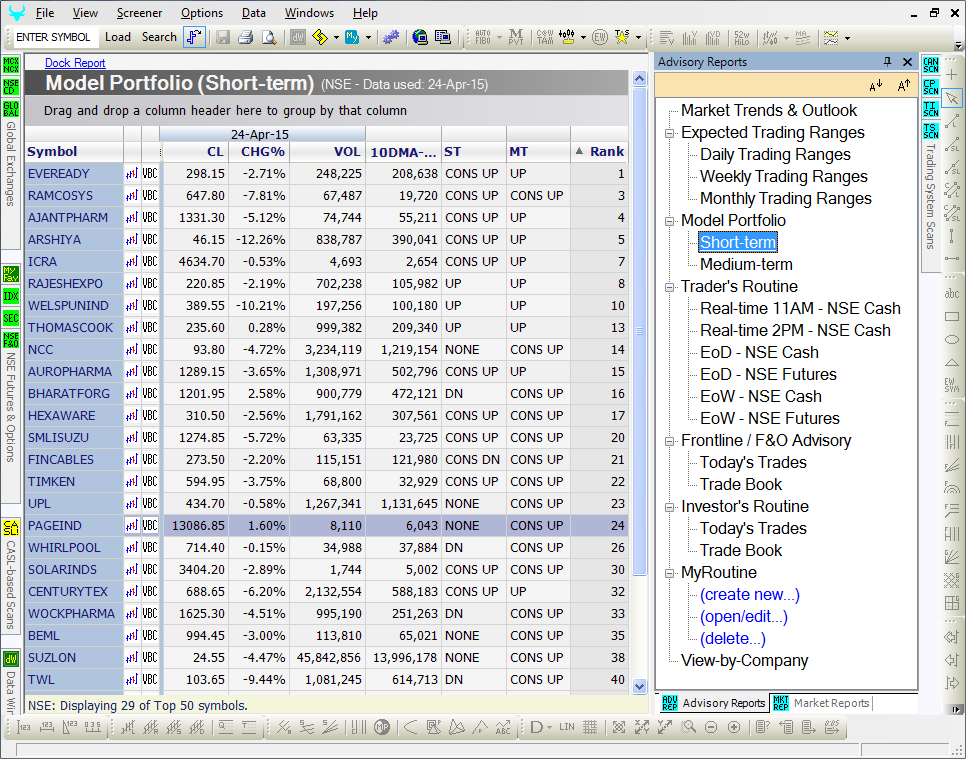Click the VBC icon in PAGEIND row
The image size is (966, 759).
click(x=150, y=526)
